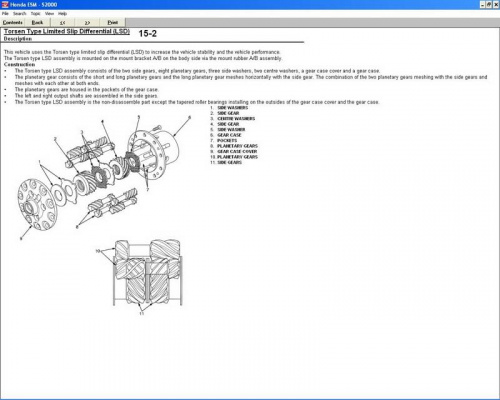
Task: Click the gear case cover drawing labeled 9
Action: coord(37,205)
